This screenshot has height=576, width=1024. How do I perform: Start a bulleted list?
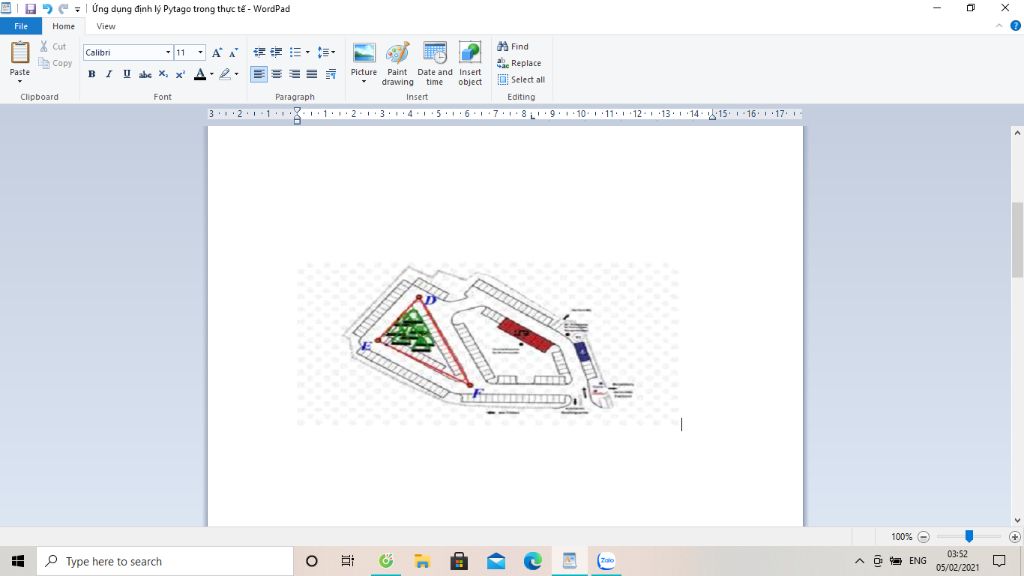295,52
